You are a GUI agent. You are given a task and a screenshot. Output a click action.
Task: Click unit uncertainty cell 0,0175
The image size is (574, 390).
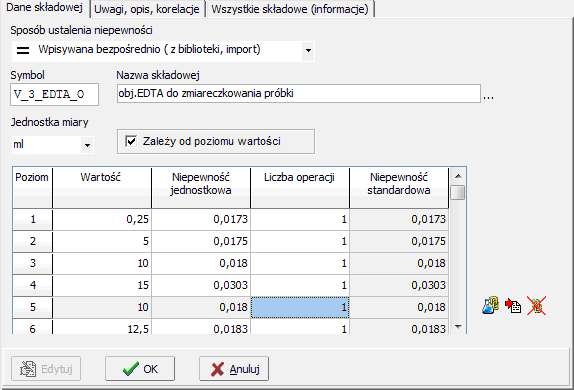(201, 241)
